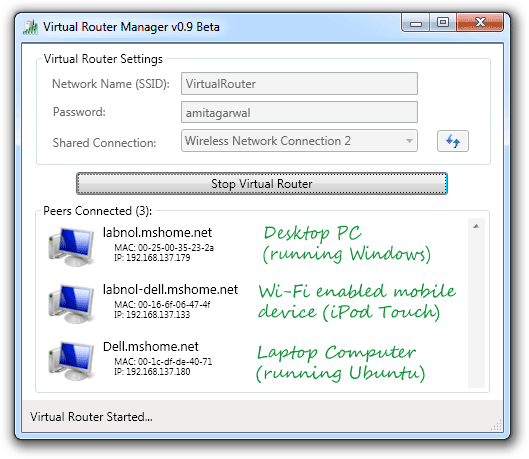Select the labnol-dell.mshome.net computer icon
The height and width of the screenshot is (459, 529).
(x=71, y=304)
